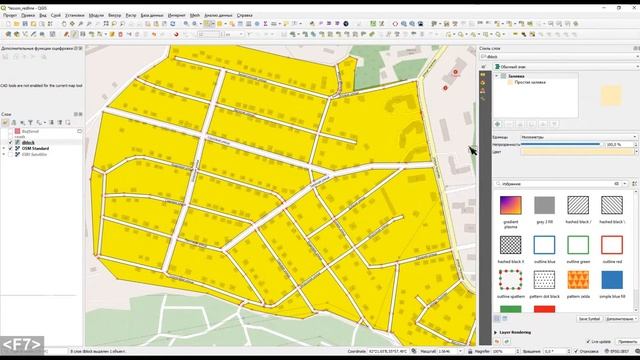Toggle the render checkbox in status bar

(576, 351)
